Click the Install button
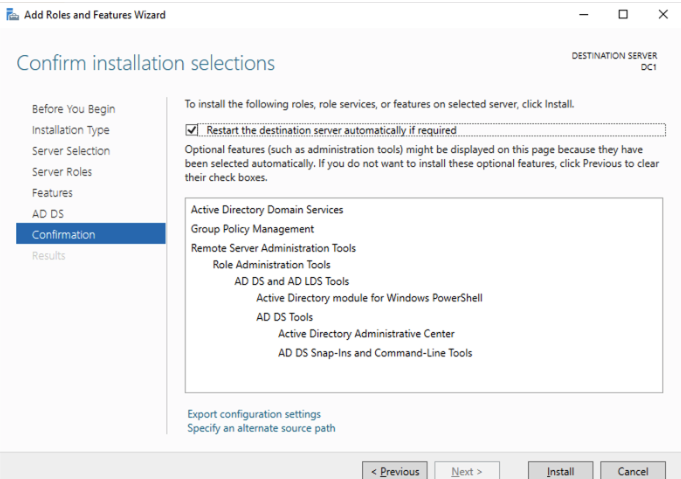 point(560,471)
